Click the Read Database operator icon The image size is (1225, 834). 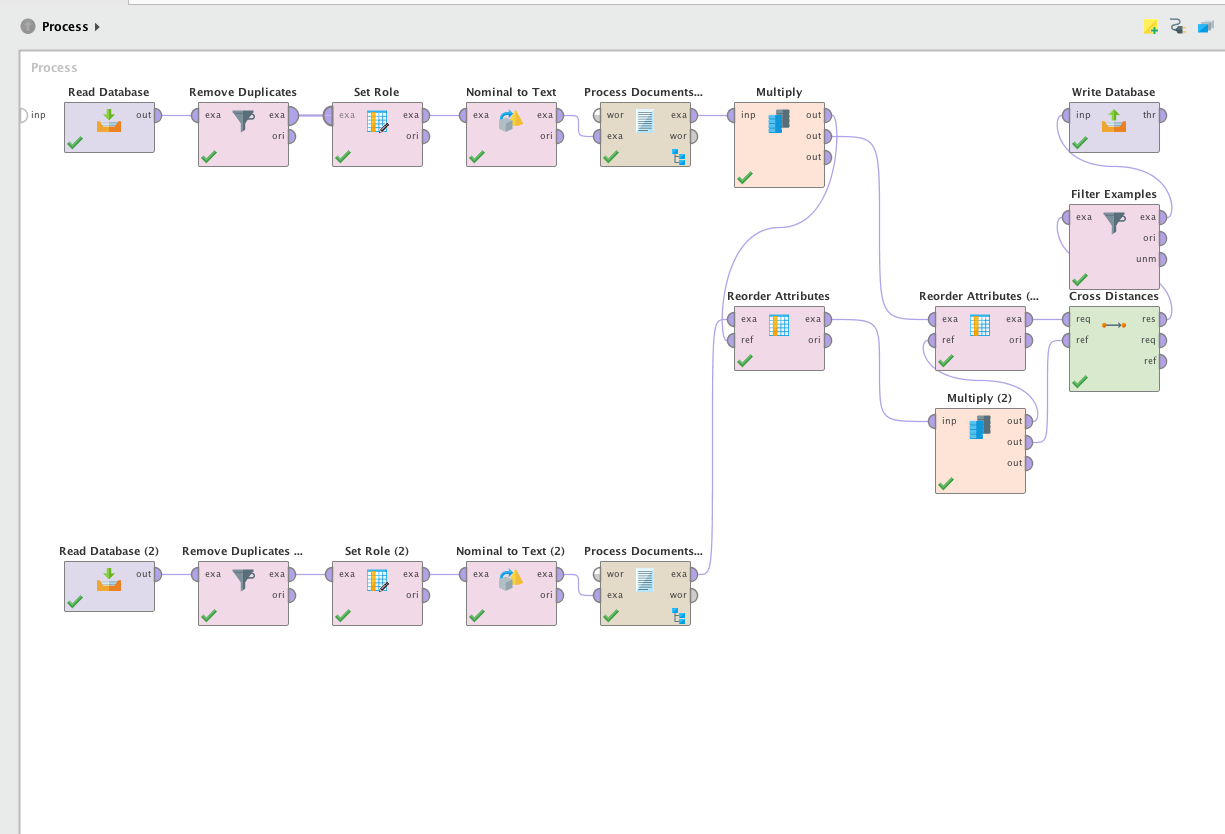(109, 121)
